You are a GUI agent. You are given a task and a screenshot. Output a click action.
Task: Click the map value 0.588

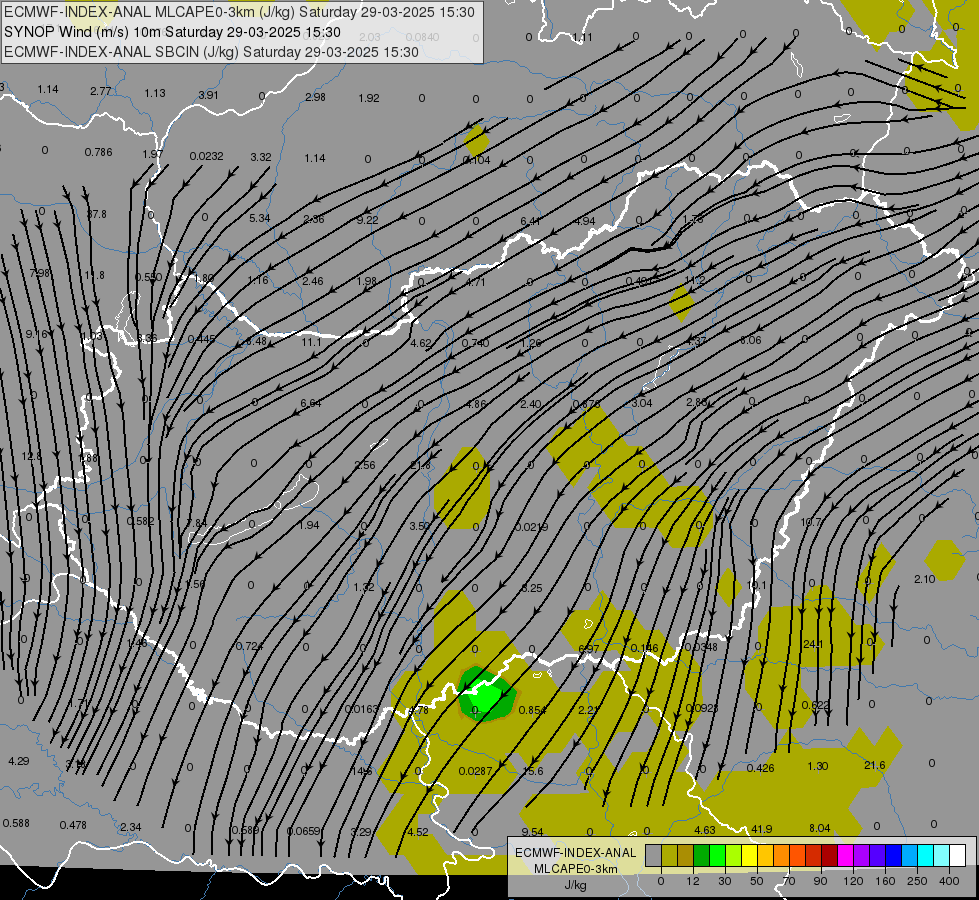click(16, 823)
